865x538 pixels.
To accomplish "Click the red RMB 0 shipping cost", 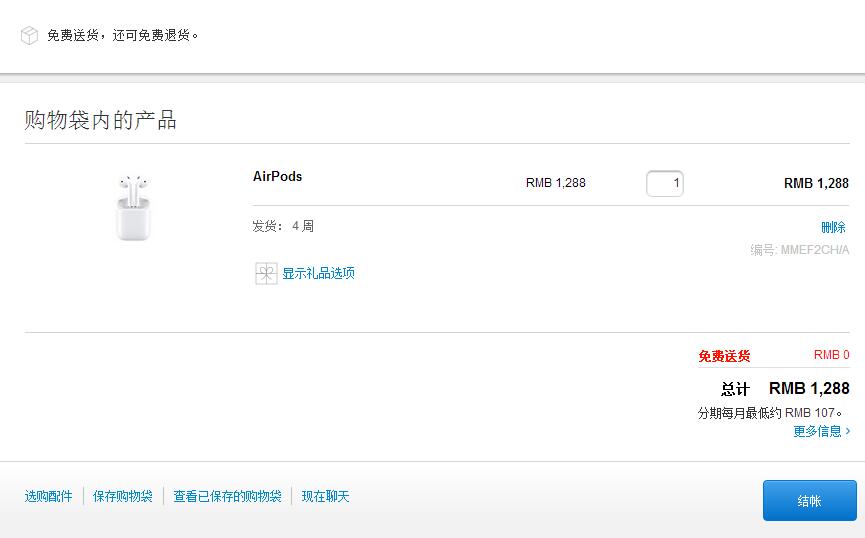I will (x=831, y=355).
